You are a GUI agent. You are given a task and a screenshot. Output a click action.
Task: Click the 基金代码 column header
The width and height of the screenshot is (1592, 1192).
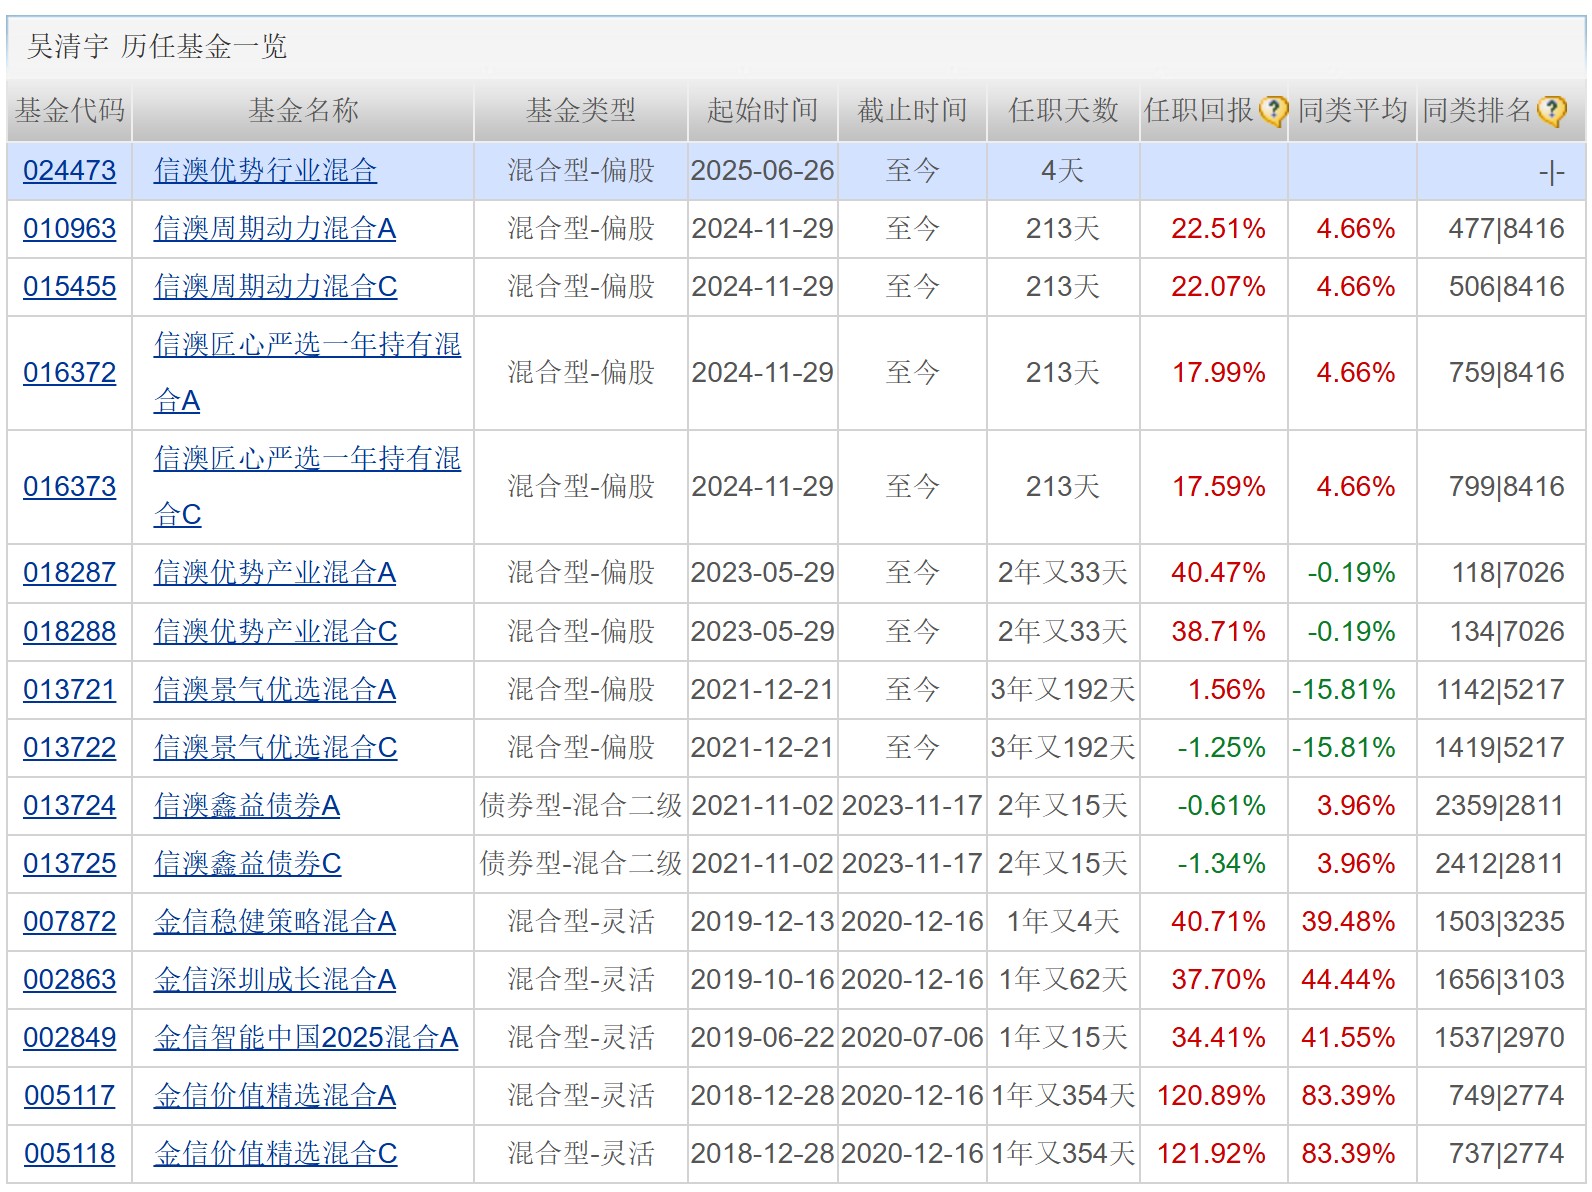[x=69, y=111]
